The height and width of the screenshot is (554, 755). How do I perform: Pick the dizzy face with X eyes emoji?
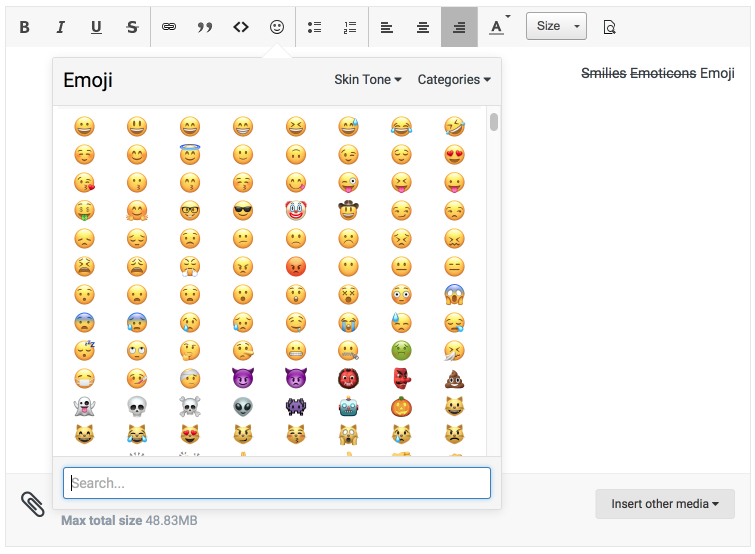[x=348, y=294]
